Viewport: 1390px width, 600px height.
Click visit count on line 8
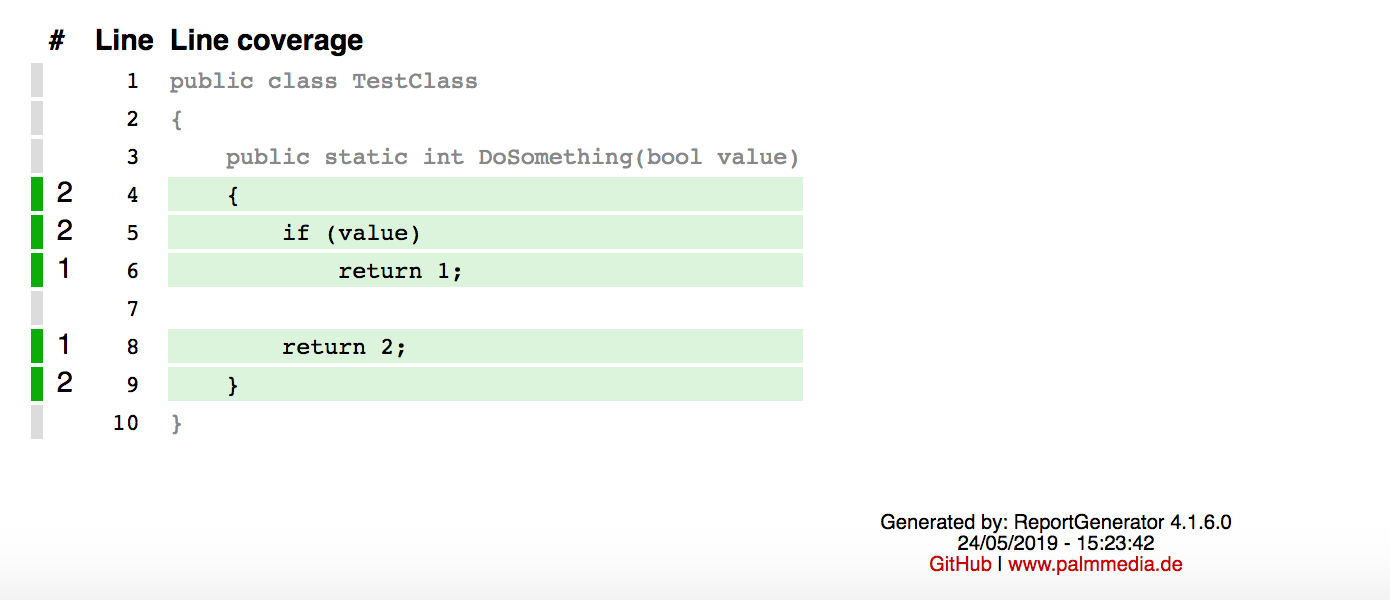pos(64,345)
